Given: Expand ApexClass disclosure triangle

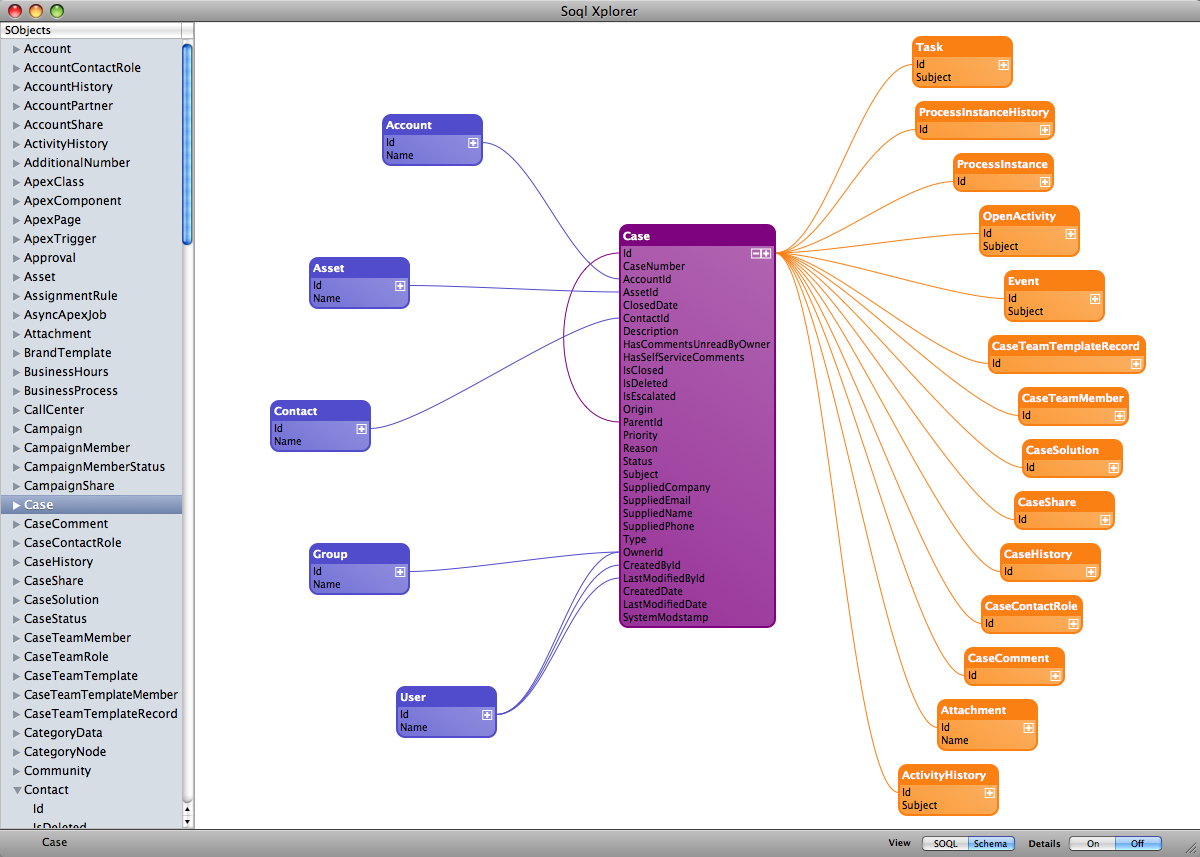Looking at the screenshot, I should tap(16, 182).
